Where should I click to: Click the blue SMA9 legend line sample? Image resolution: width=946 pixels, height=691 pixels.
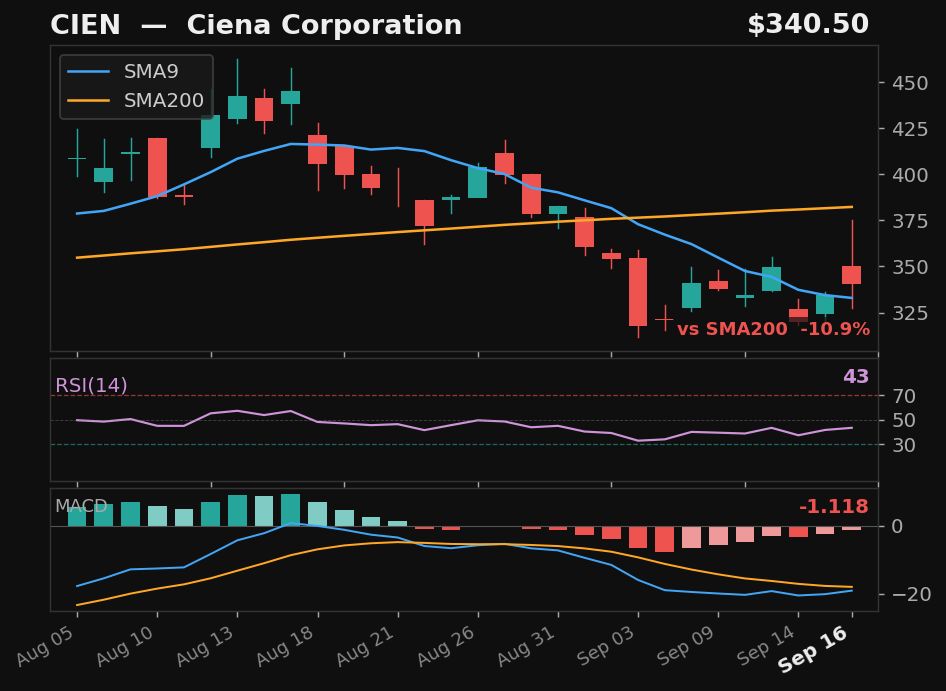tap(89, 72)
